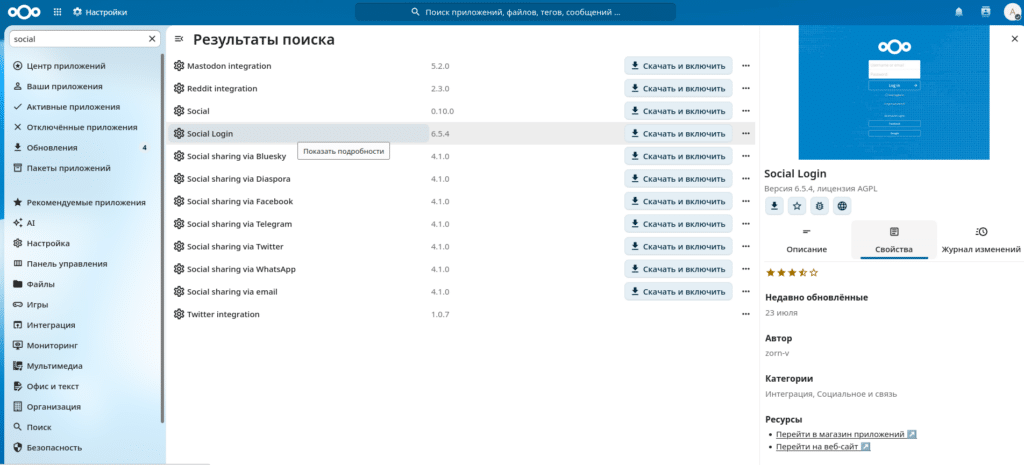1024x465 pixels.
Task: Show Отключённые приложения list
Action: [x=83, y=127]
